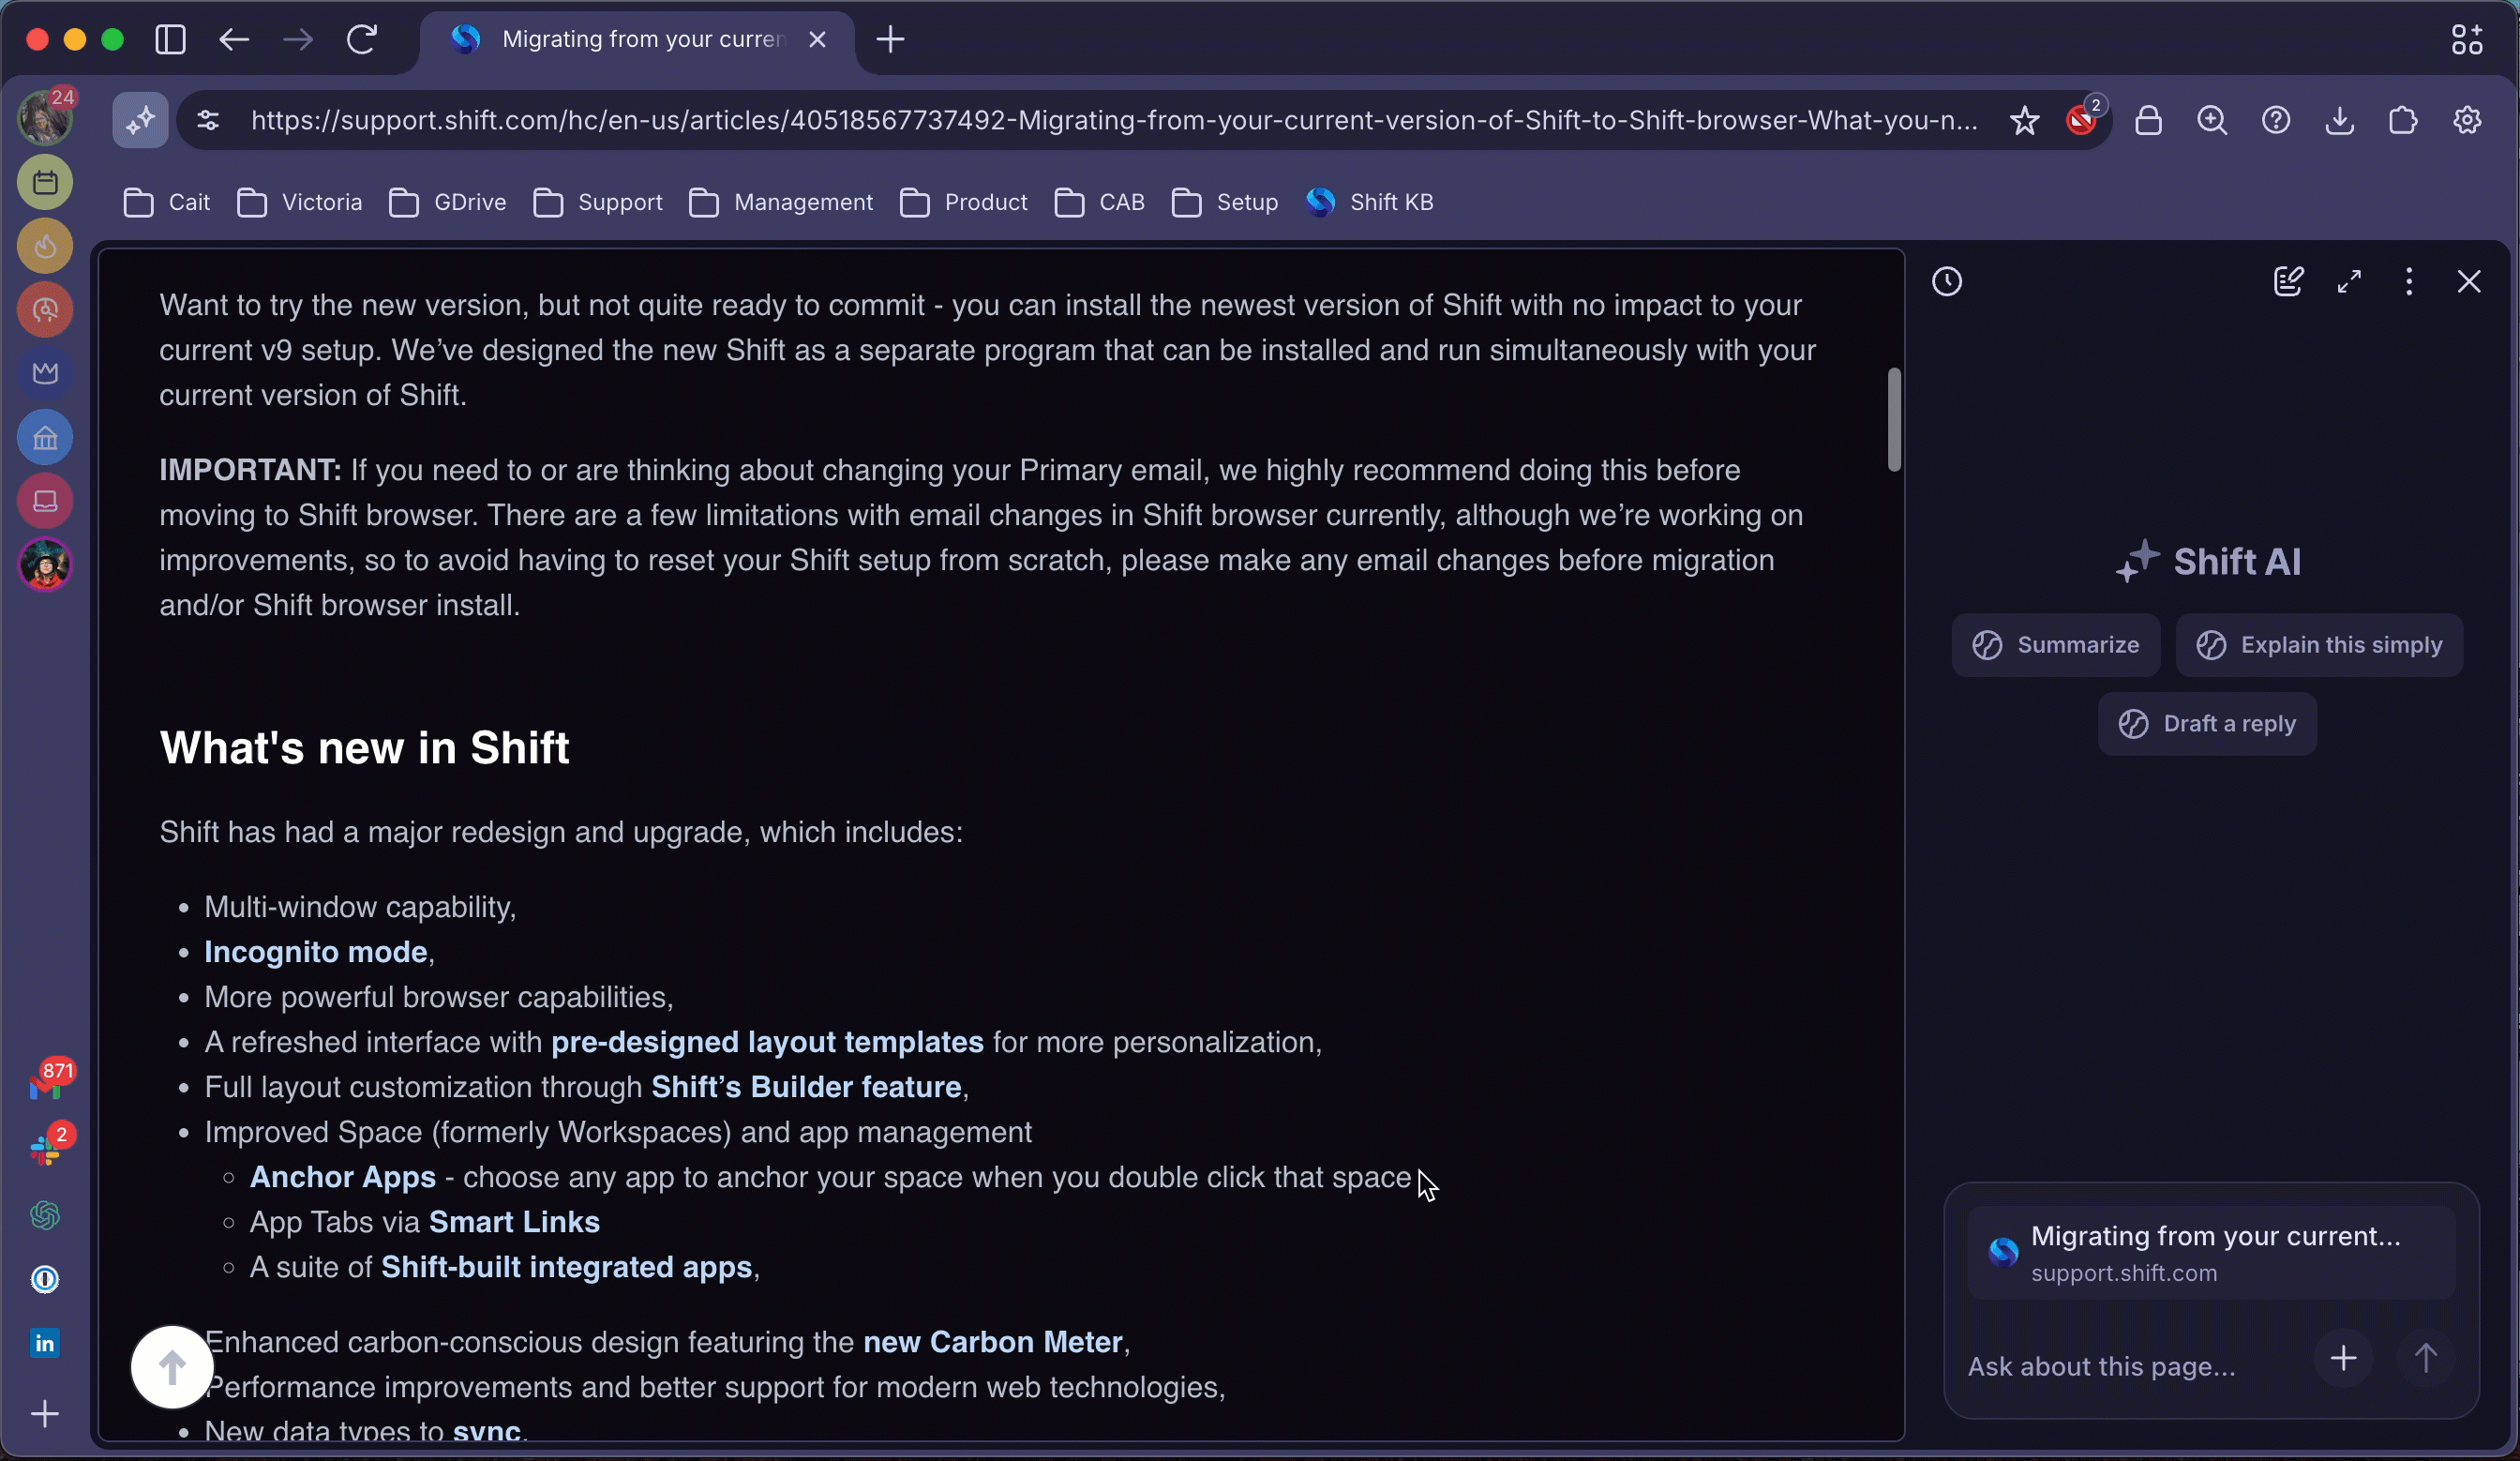
Task: Open Shift AI more options menu
Action: (2409, 282)
